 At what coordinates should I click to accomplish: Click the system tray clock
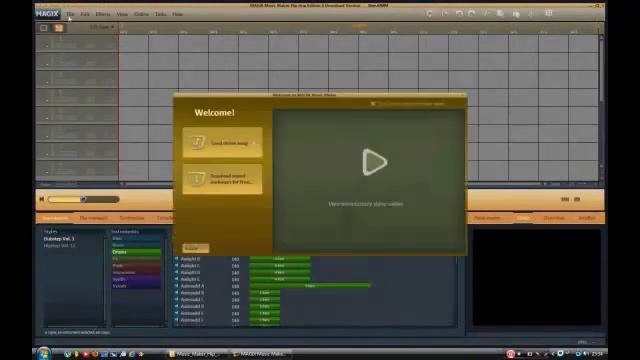pyautogui.click(x=597, y=354)
